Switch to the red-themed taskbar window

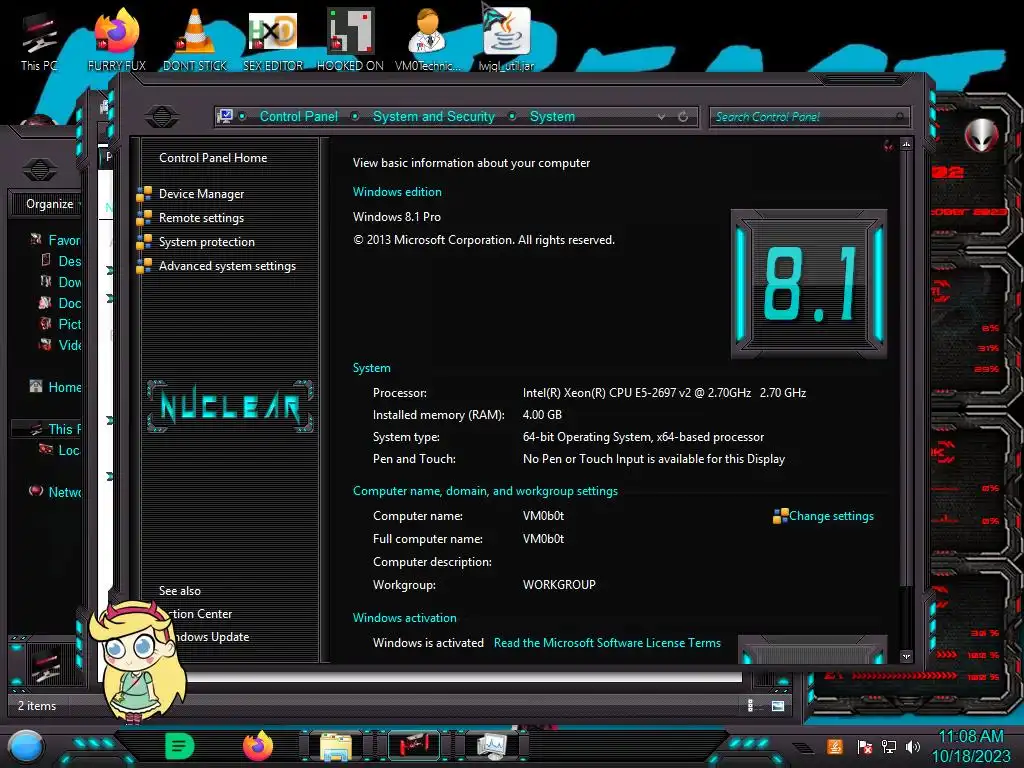pyautogui.click(x=413, y=746)
